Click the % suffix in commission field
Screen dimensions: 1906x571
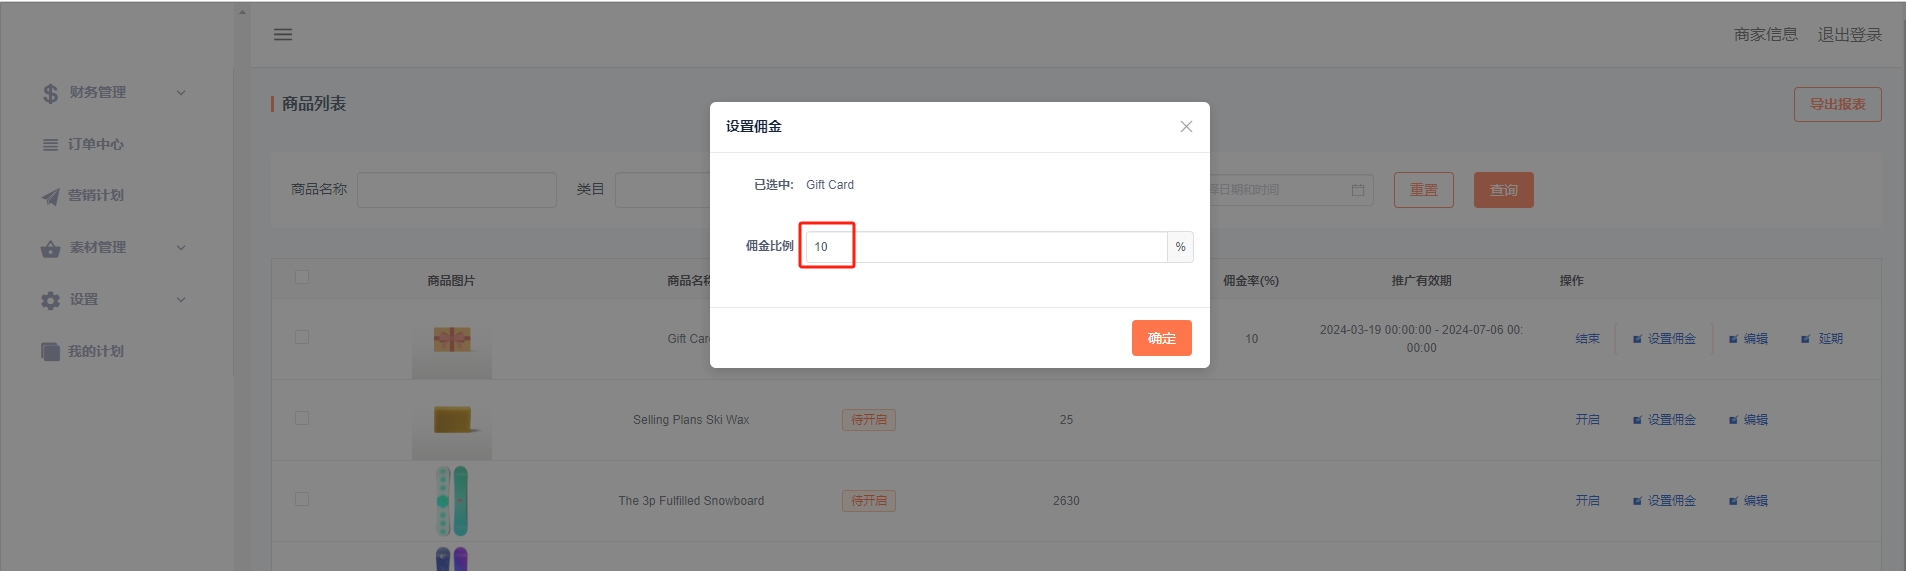pyautogui.click(x=1180, y=247)
